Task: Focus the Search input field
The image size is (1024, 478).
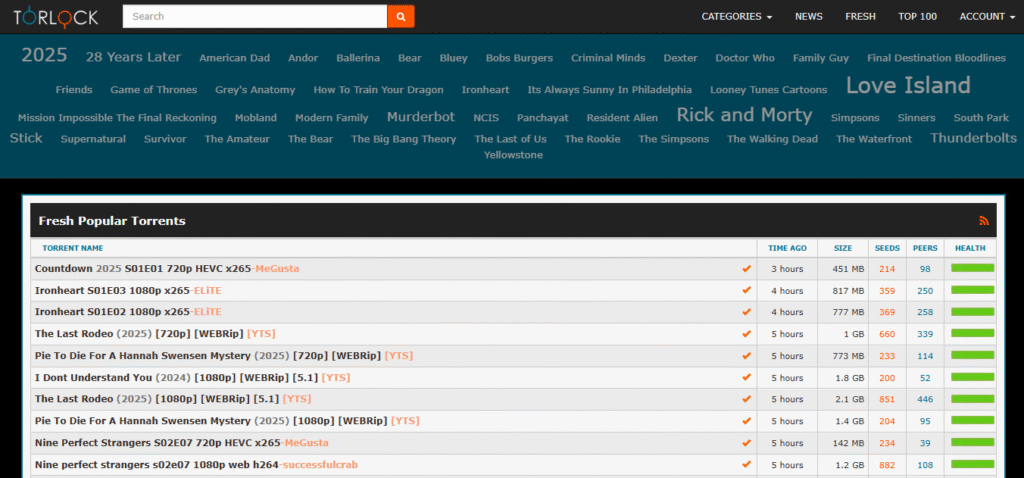Action: [x=255, y=16]
